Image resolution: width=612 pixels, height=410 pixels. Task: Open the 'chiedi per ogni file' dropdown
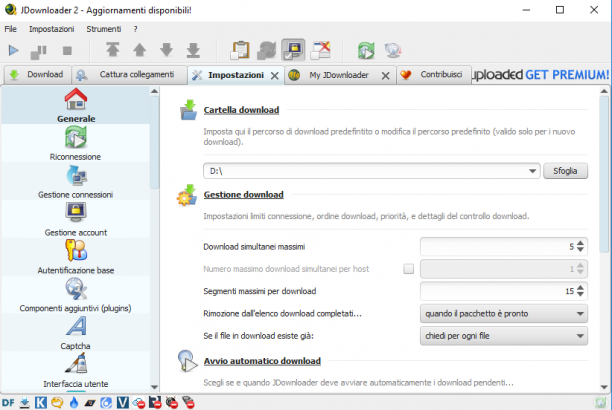click(503, 336)
